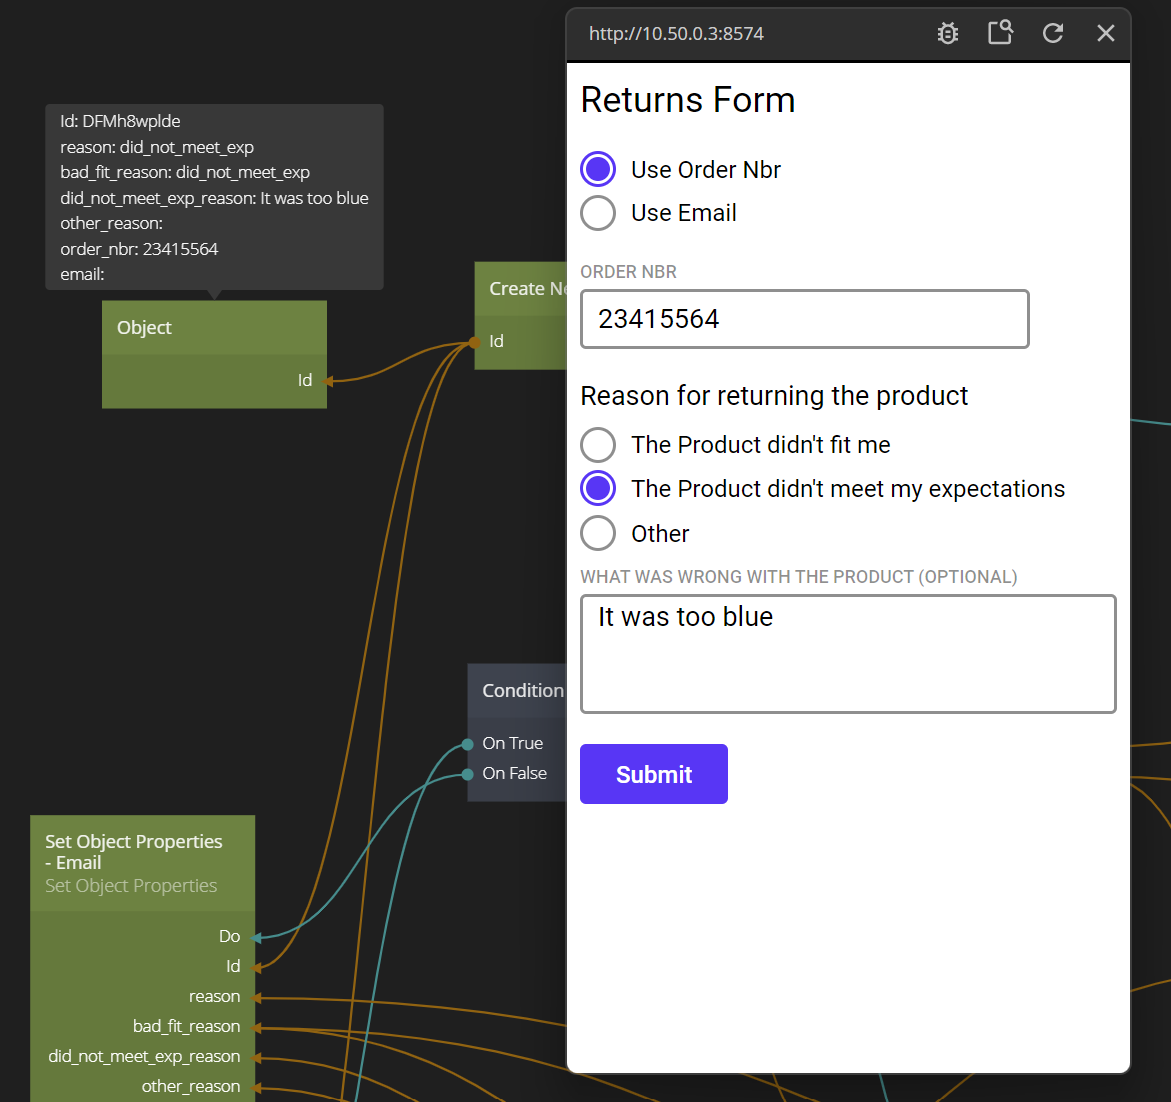
Task: Select the Object node header
Action: [x=214, y=328]
